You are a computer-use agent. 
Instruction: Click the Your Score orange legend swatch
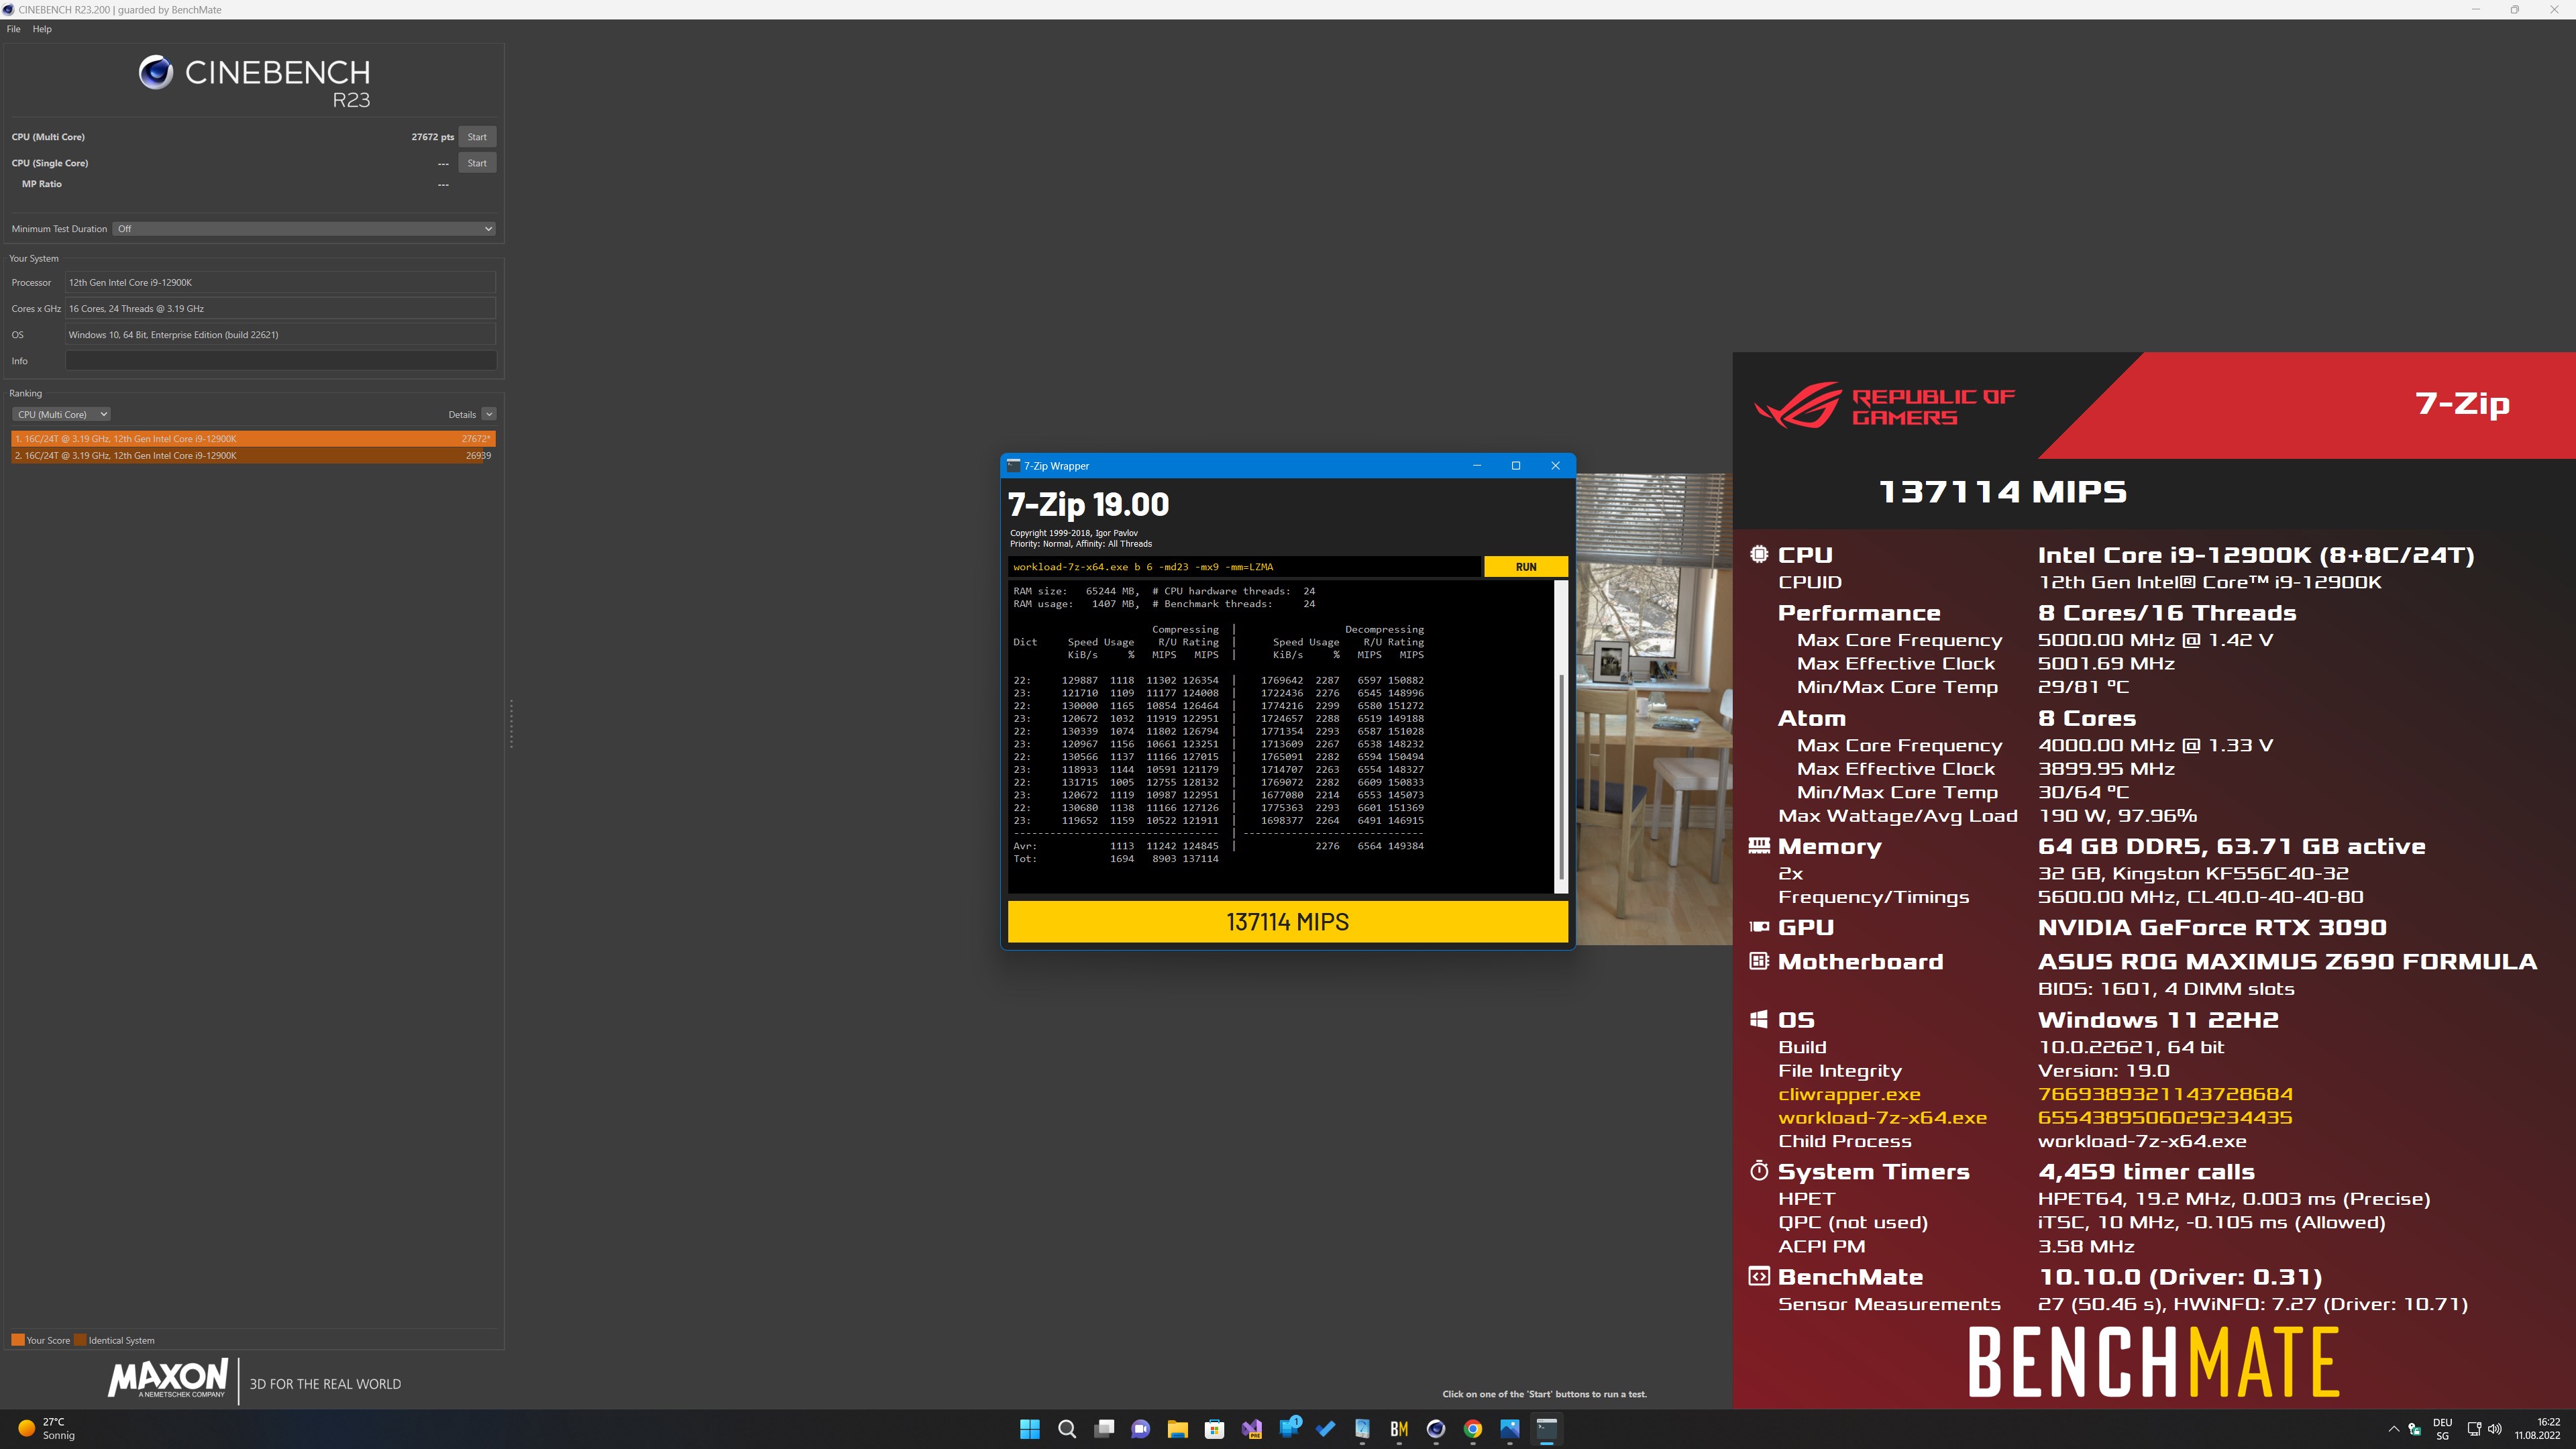click(x=18, y=1340)
